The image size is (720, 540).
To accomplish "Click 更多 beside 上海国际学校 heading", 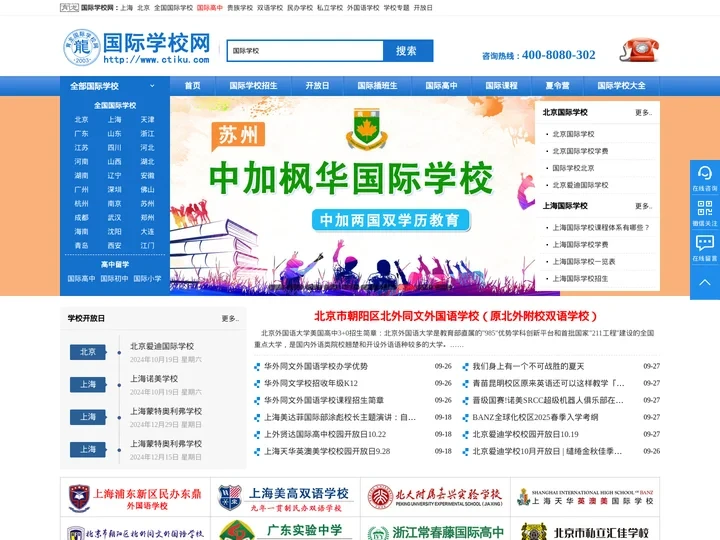I will point(643,206).
